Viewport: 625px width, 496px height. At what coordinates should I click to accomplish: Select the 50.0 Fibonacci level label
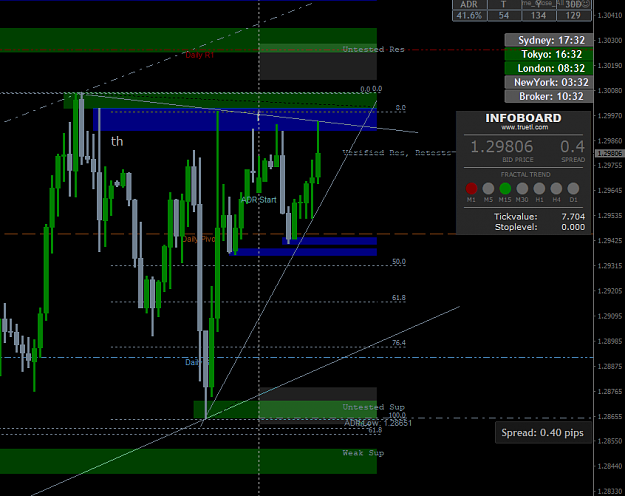coord(399,262)
